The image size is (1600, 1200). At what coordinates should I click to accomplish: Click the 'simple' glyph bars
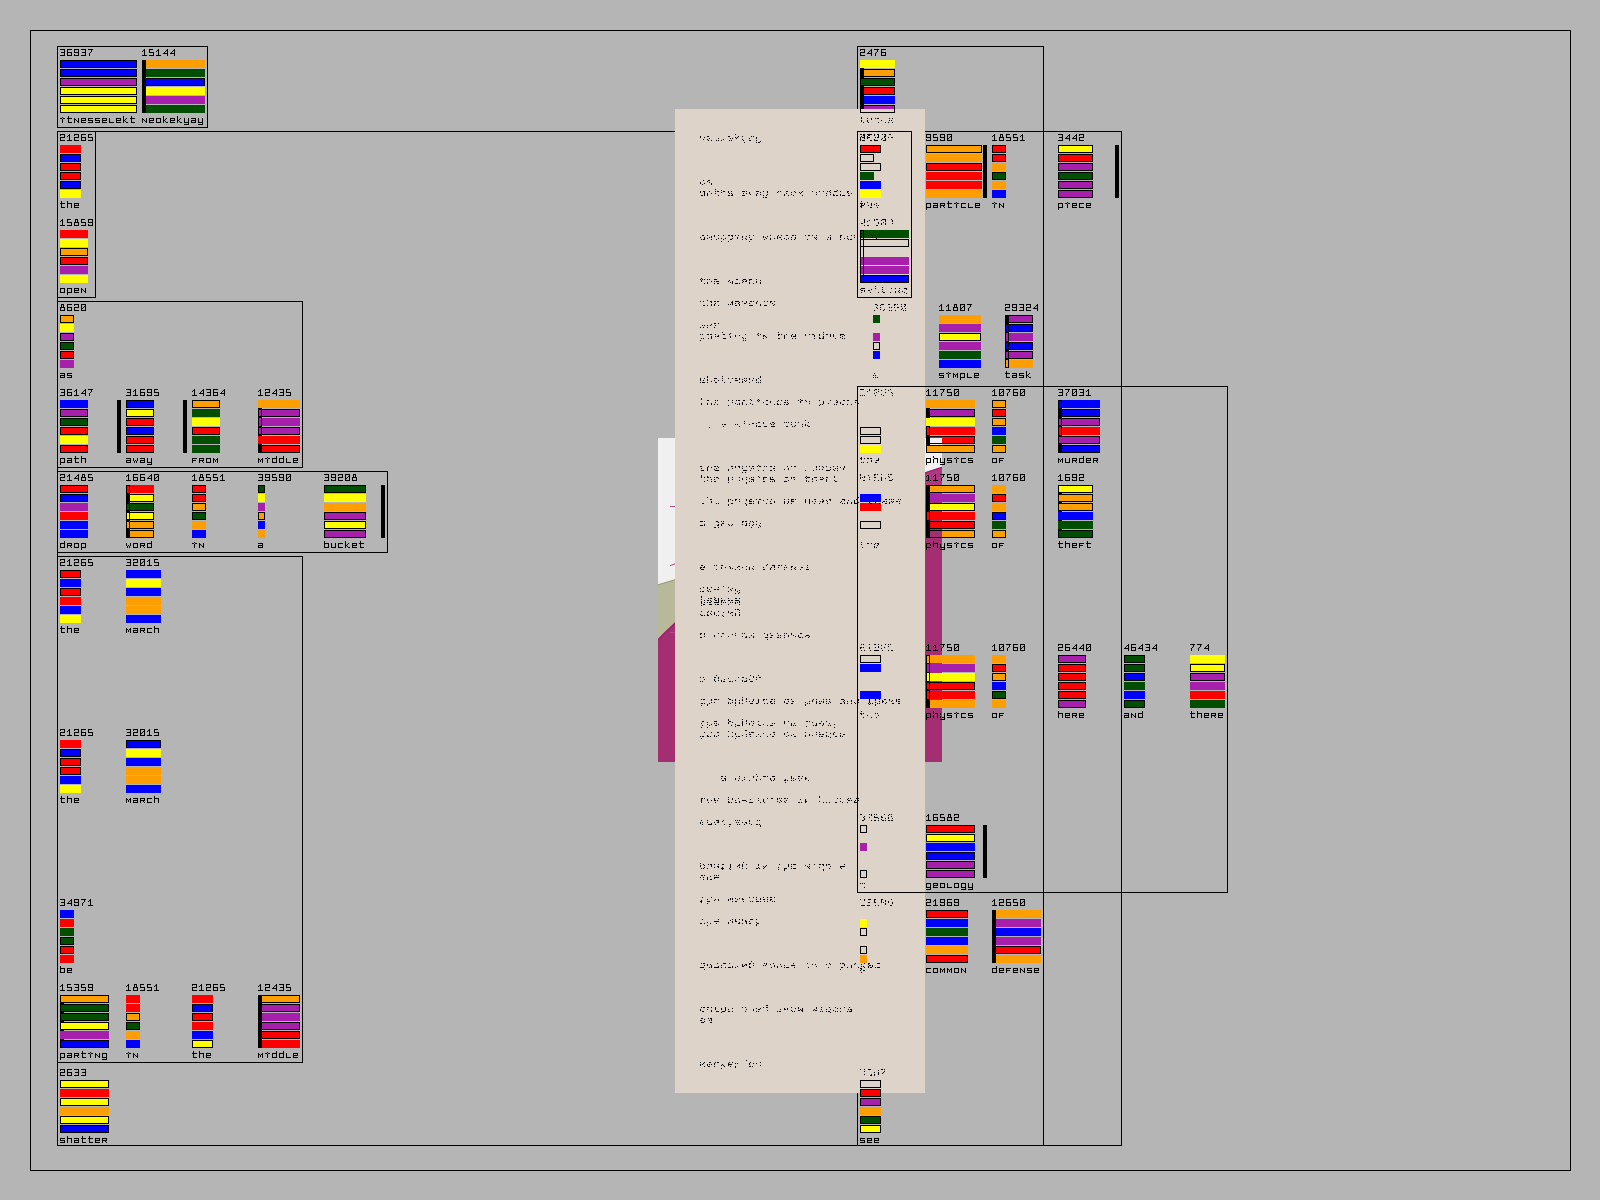(960, 341)
